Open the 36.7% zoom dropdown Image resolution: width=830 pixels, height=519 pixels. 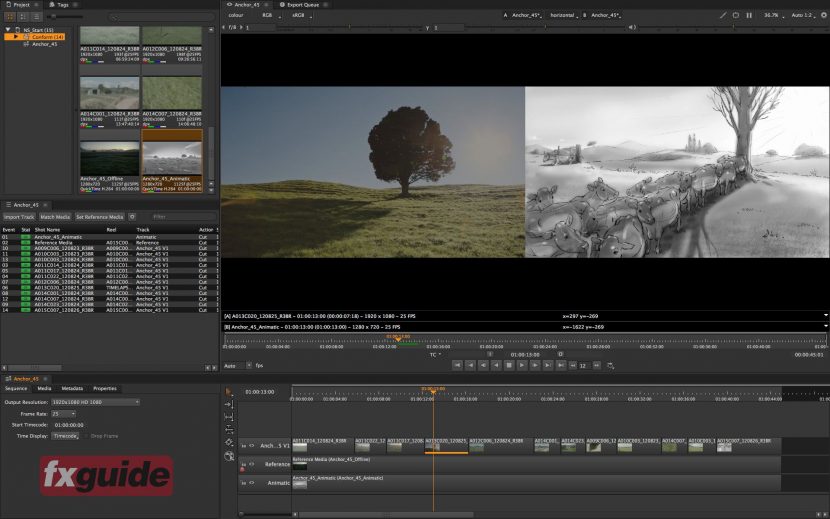click(773, 15)
